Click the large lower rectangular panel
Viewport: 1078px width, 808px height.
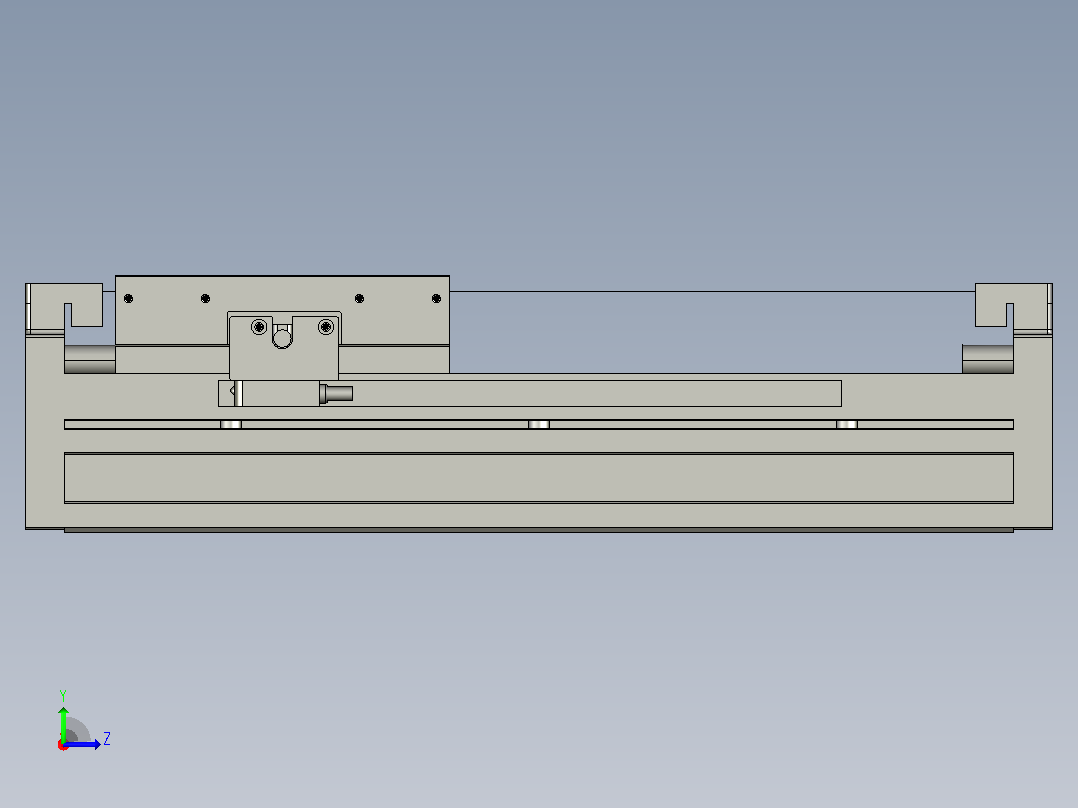(x=539, y=478)
